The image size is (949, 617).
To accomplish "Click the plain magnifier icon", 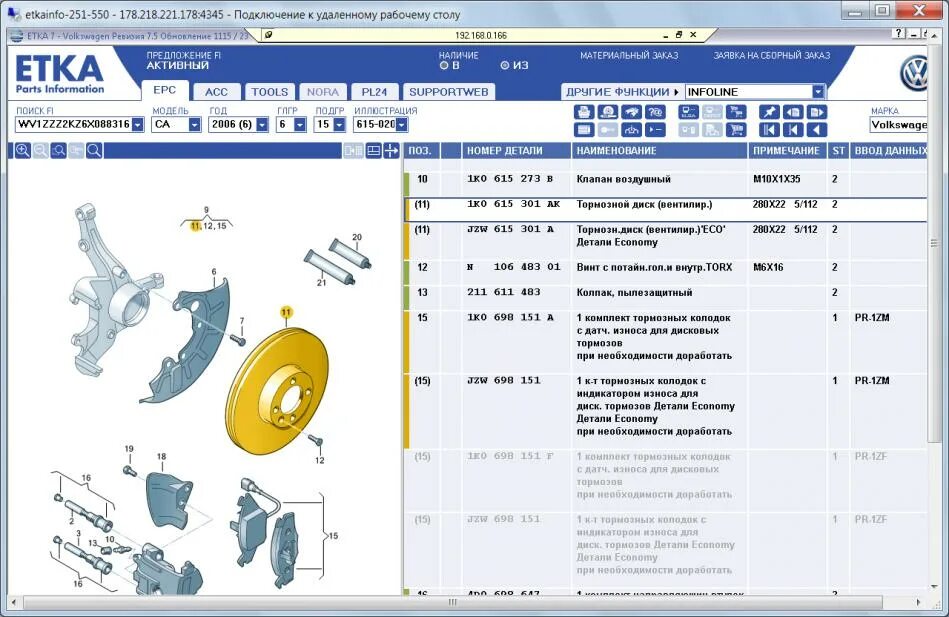I will point(94,151).
